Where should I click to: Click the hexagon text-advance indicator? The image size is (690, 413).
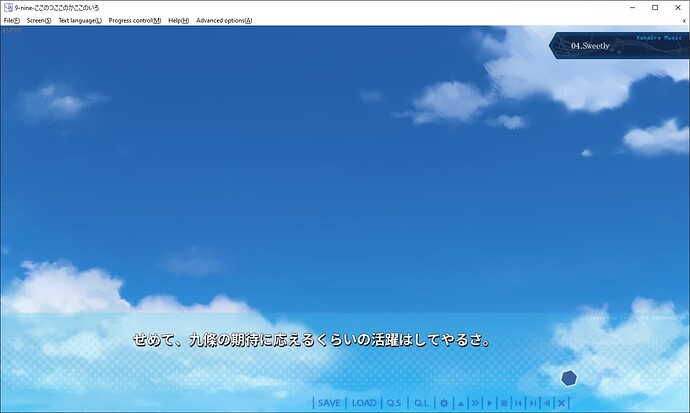tap(569, 378)
